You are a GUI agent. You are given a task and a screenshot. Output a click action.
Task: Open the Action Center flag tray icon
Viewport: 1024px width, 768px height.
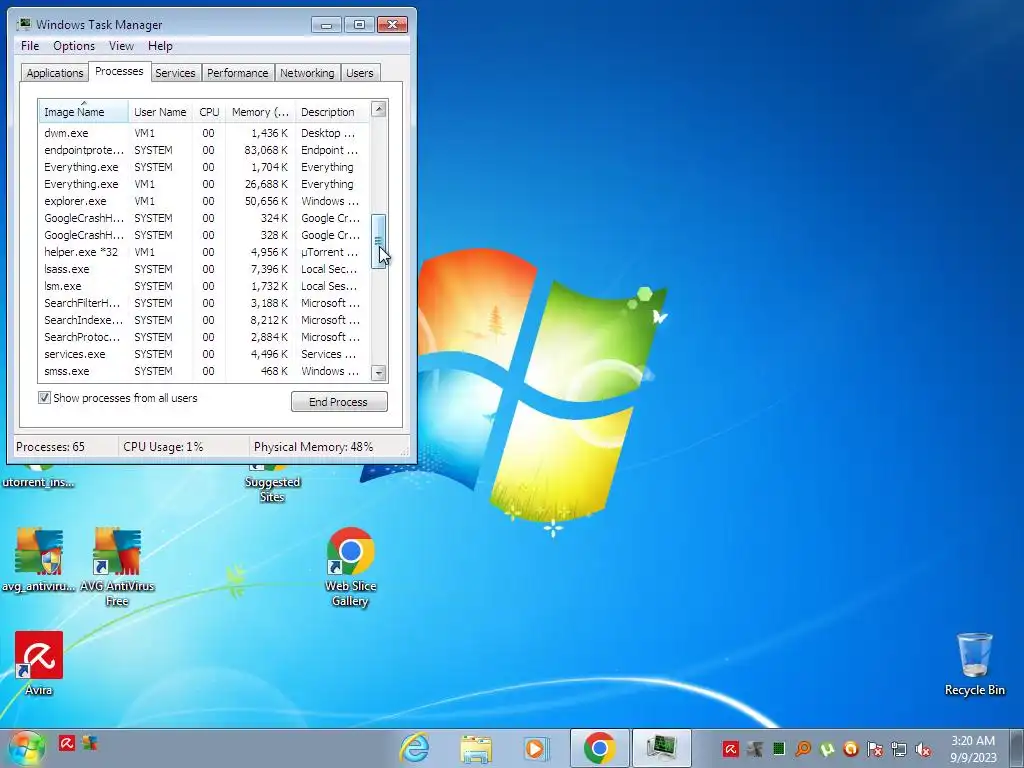point(875,749)
